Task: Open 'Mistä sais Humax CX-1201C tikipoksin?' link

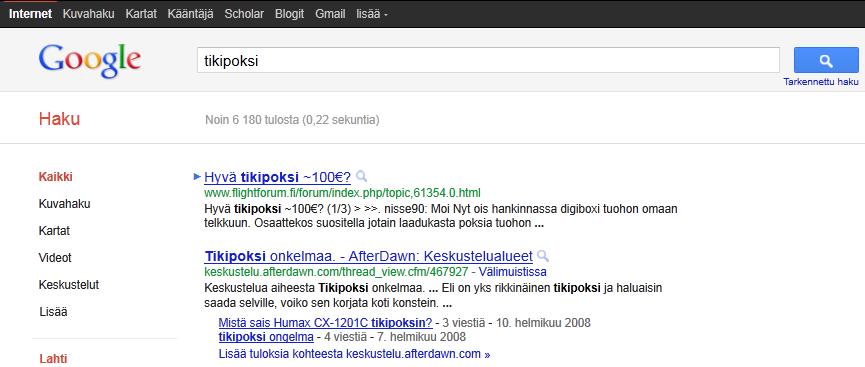Action: [x=325, y=322]
